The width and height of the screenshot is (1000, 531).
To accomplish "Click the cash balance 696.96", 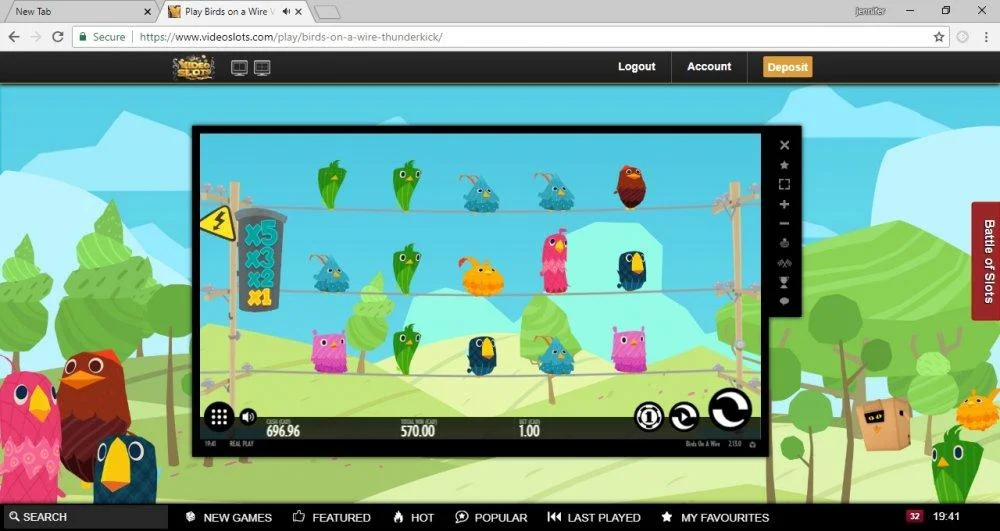I will point(283,430).
